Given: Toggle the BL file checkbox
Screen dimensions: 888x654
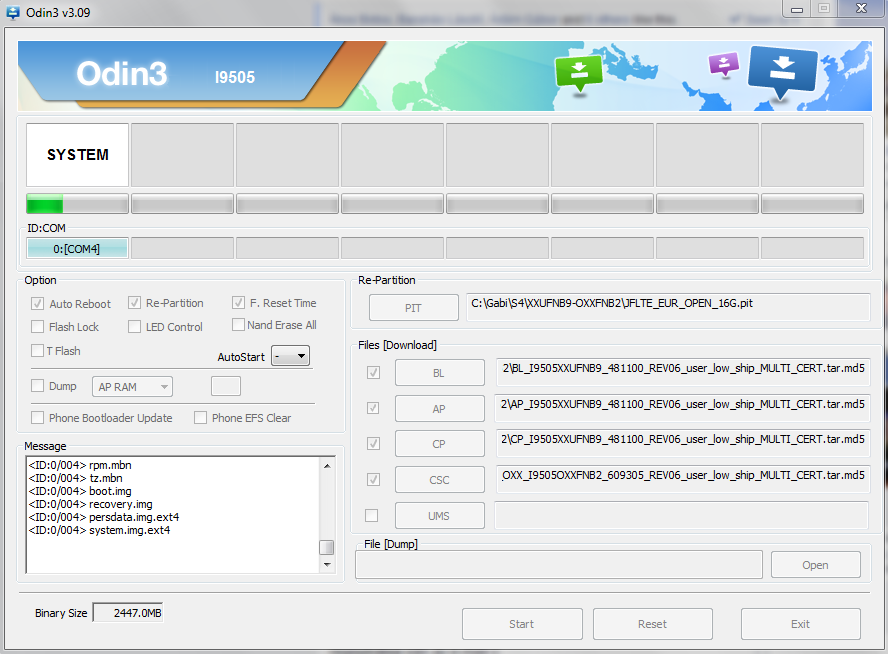Looking at the screenshot, I should click(373, 373).
